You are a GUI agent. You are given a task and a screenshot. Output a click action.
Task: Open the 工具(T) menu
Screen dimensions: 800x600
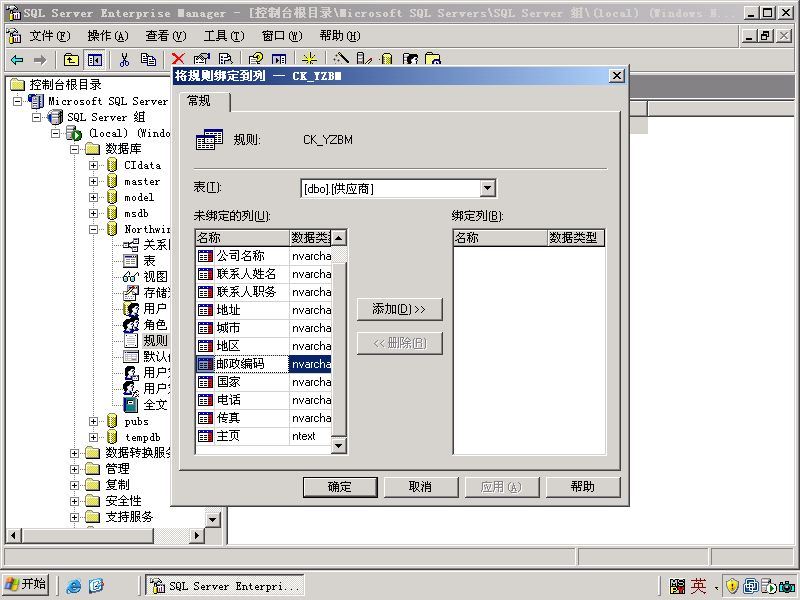pos(224,36)
